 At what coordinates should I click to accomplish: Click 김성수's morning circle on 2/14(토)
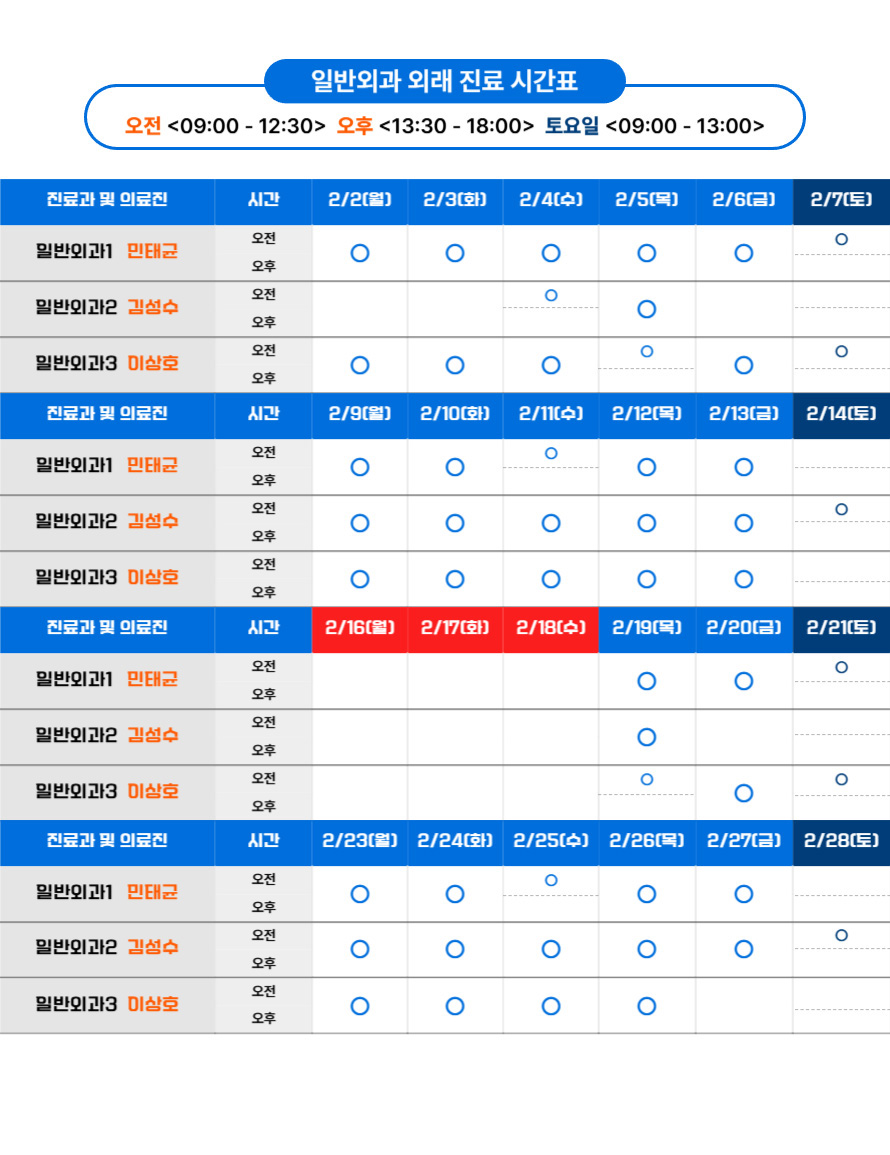[841, 509]
